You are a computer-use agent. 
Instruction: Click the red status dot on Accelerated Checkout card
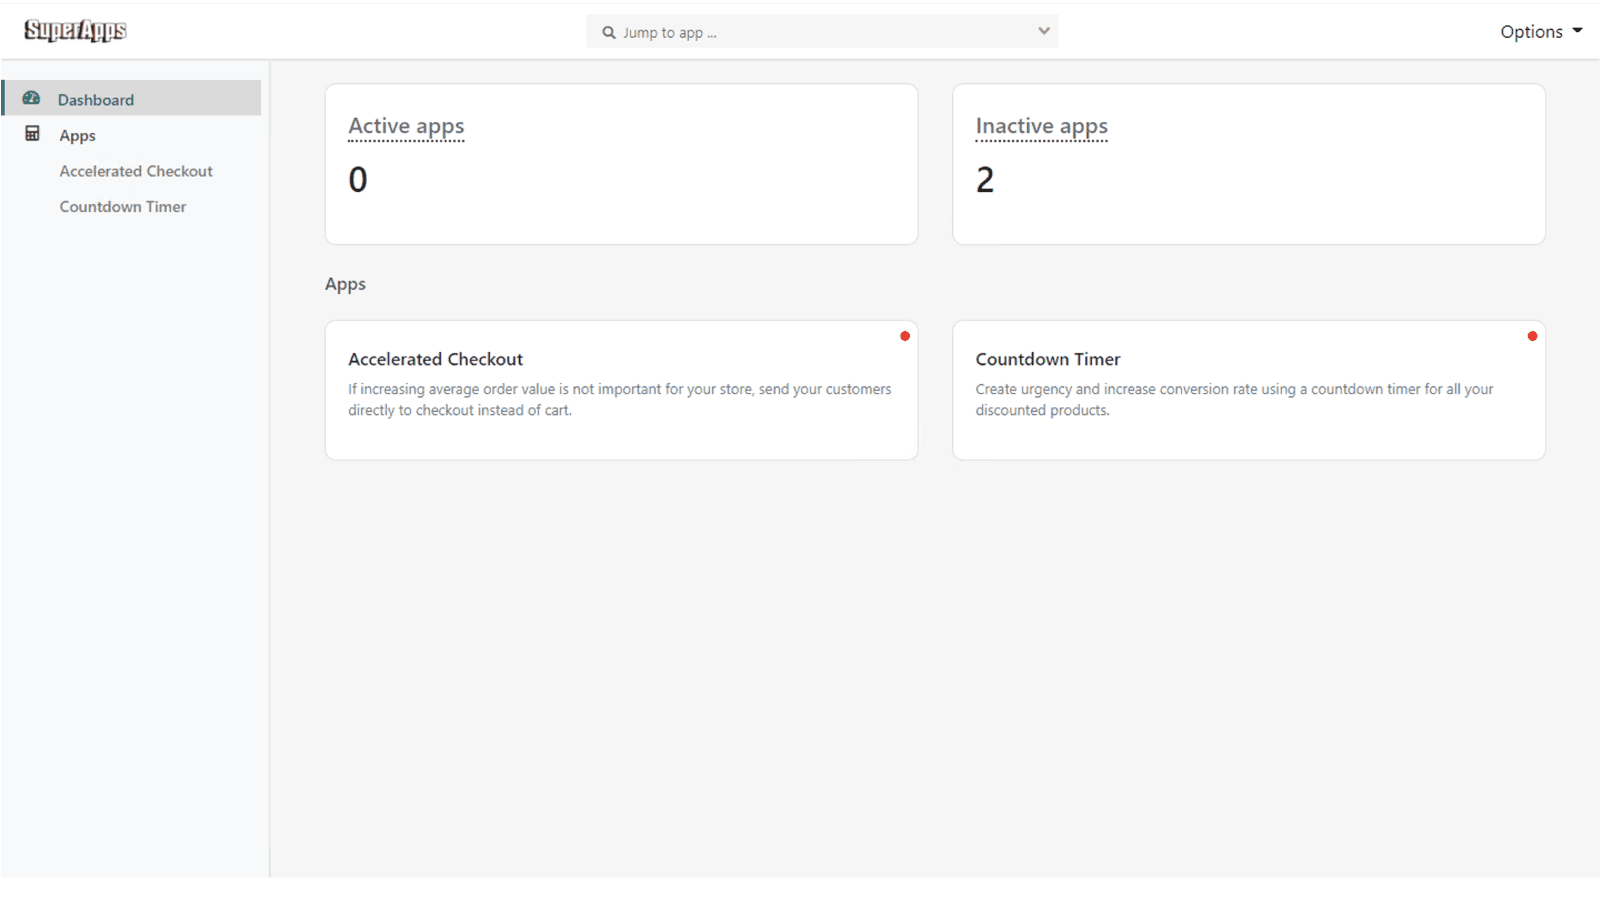[x=905, y=337]
